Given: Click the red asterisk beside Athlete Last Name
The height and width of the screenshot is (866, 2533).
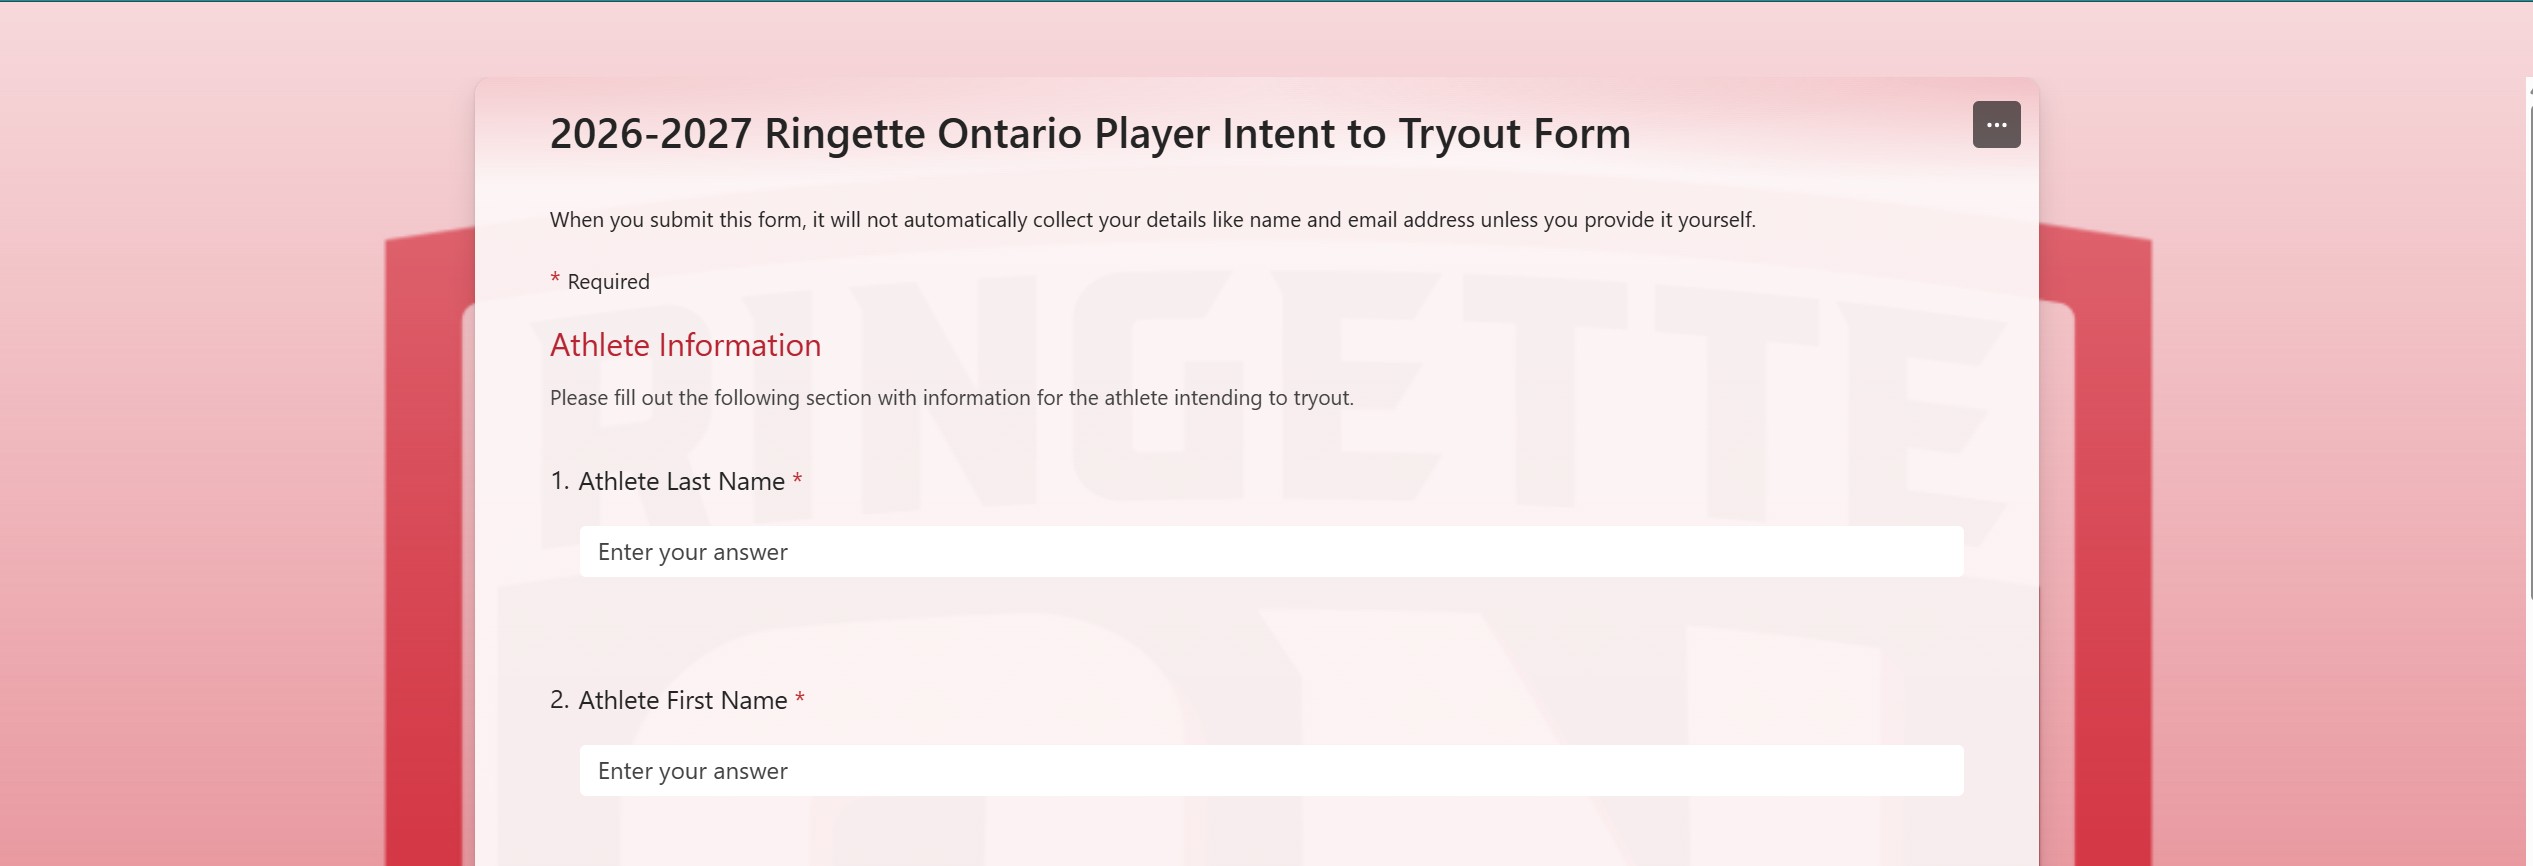Looking at the screenshot, I should coord(797,480).
